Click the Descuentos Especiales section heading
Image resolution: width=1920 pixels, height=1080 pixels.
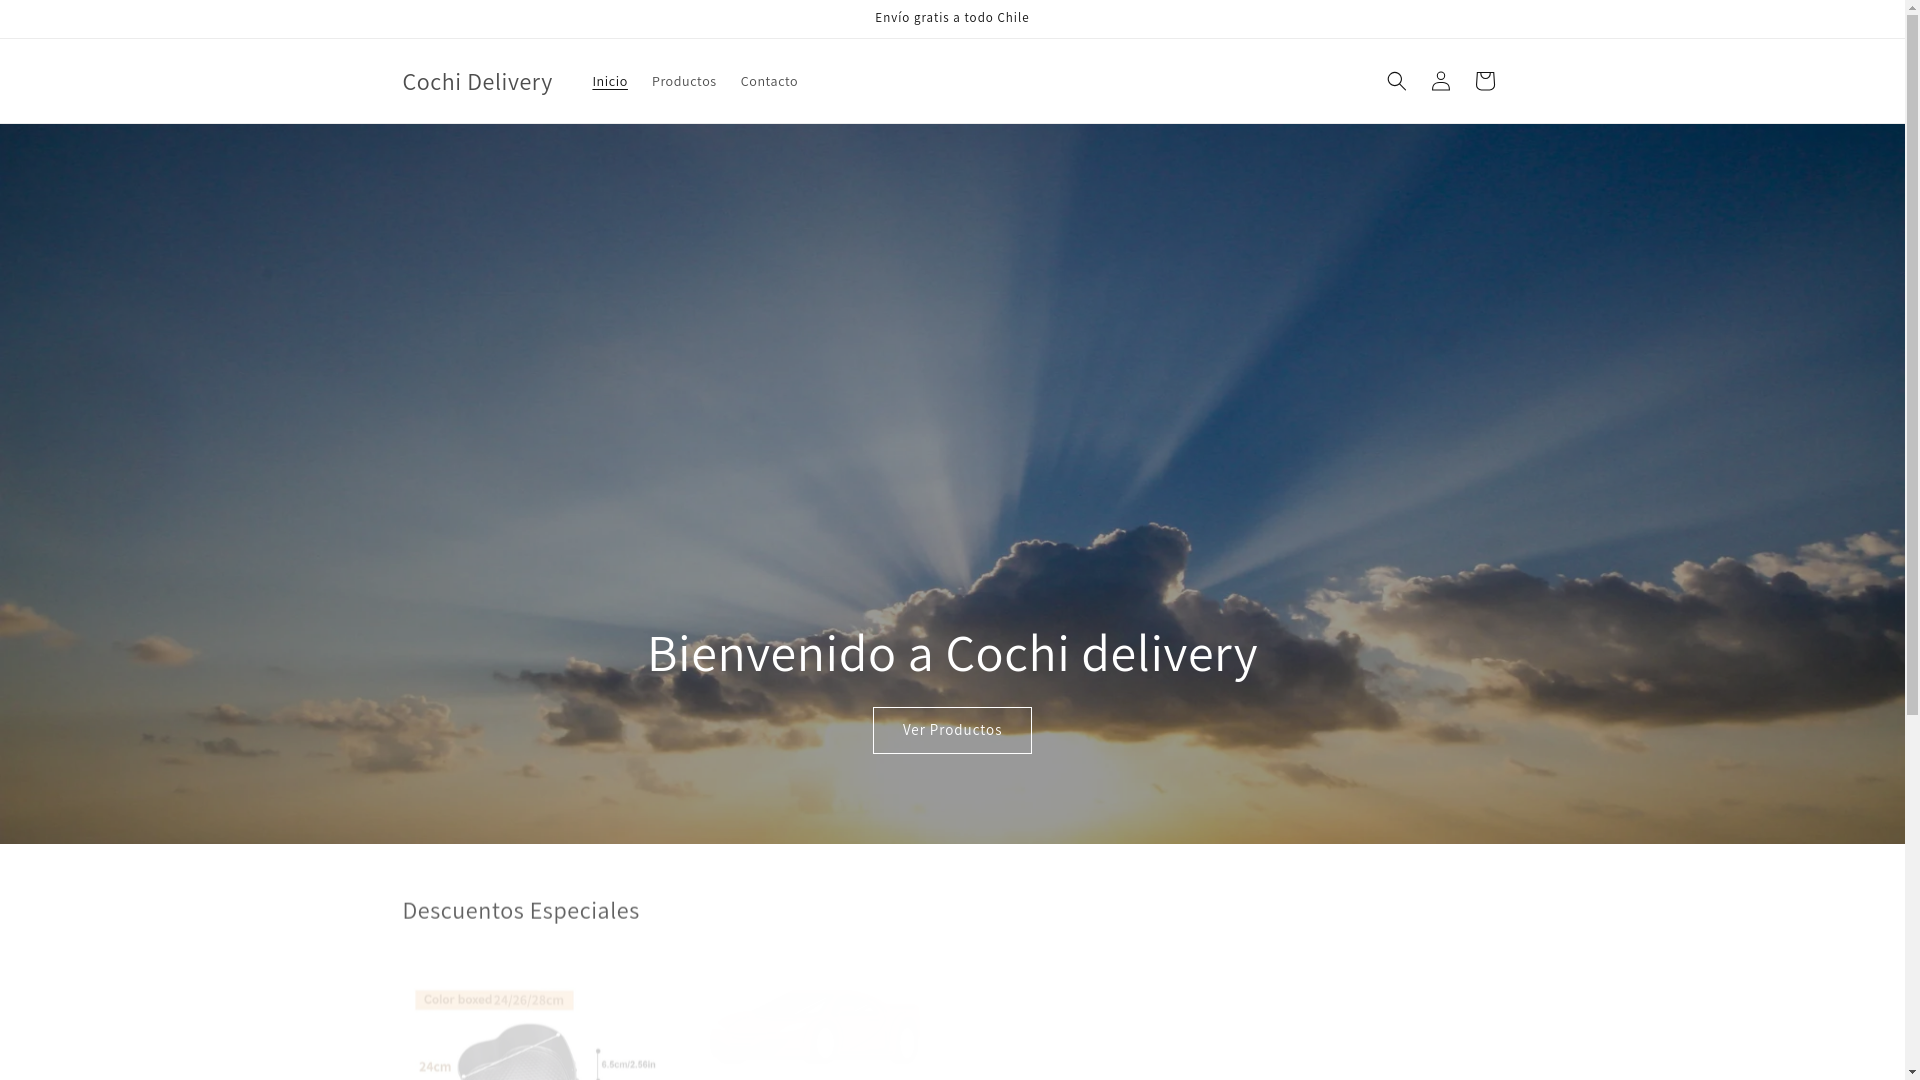[520, 910]
